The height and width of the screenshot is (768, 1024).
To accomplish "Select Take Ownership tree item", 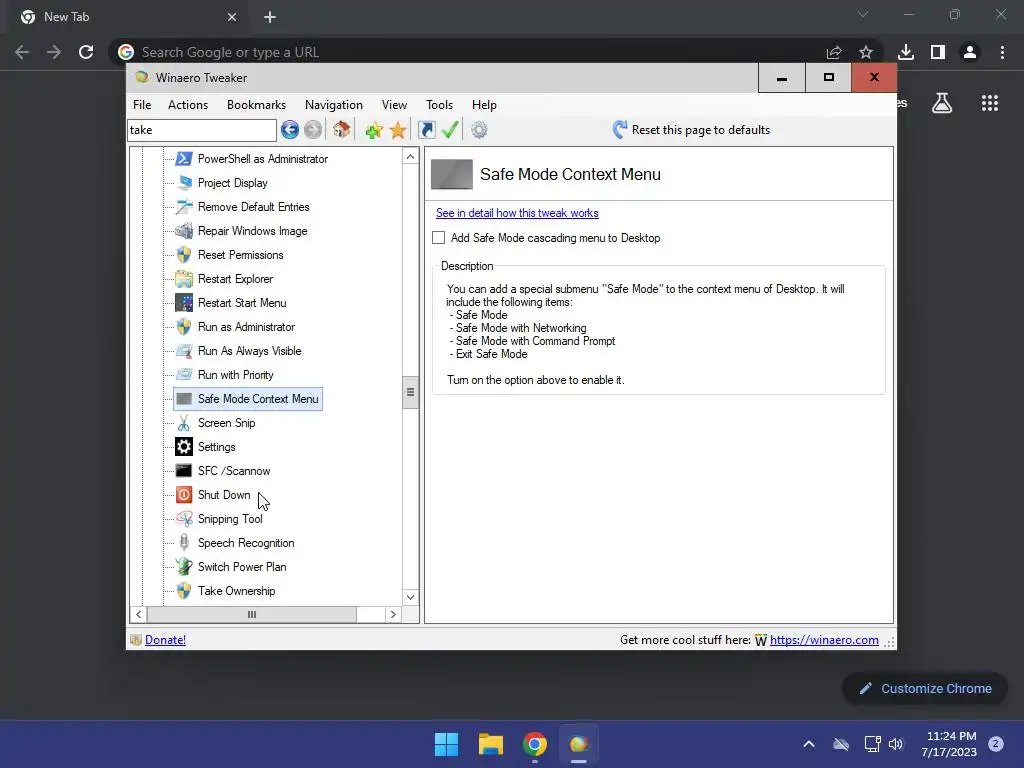I will pyautogui.click(x=236, y=591).
